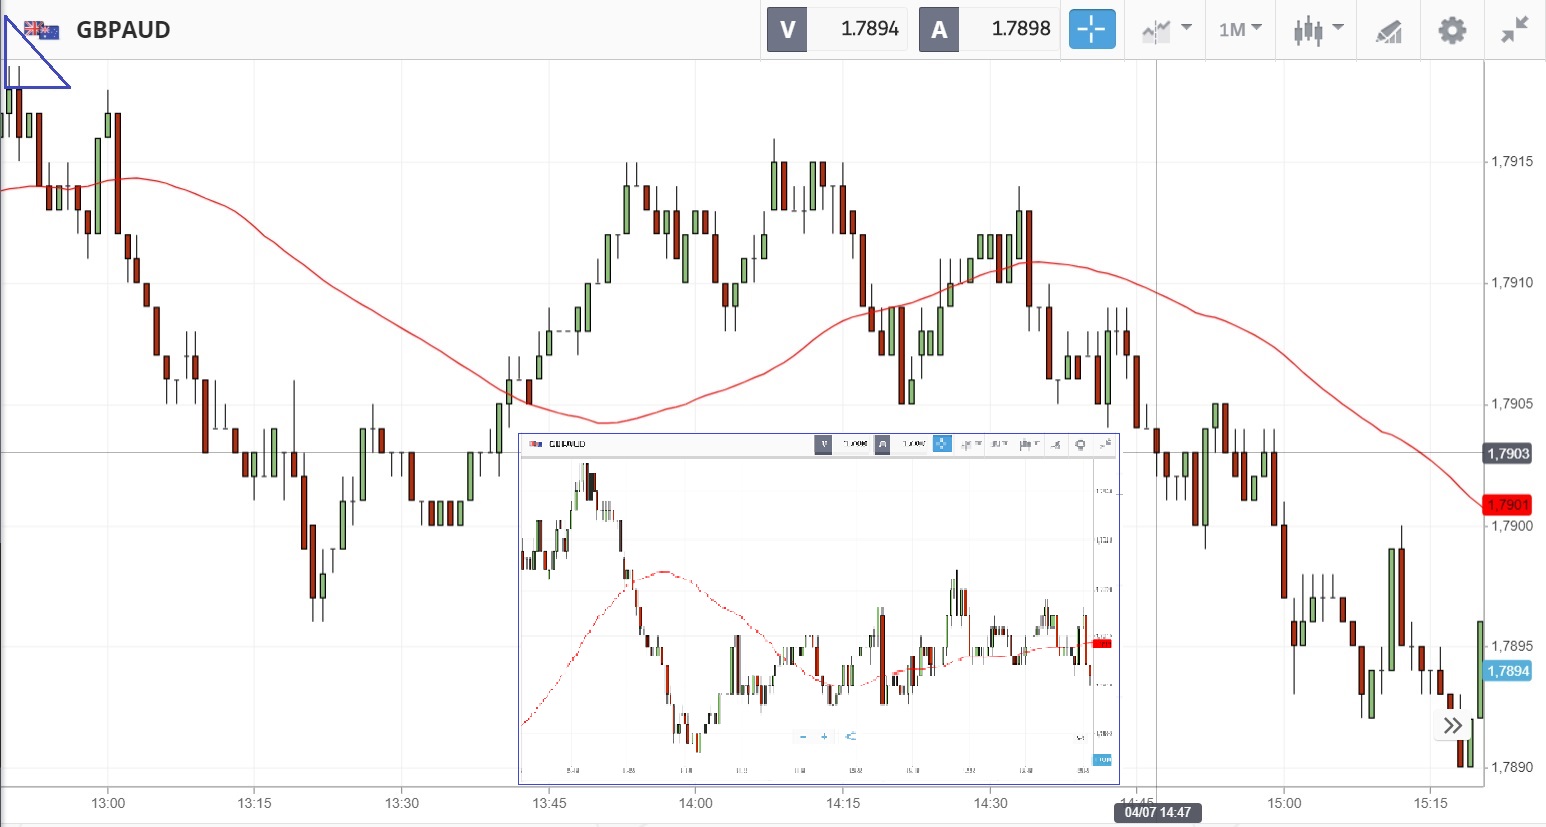Click the blue 1.7894 price tag on axis
This screenshot has height=827, width=1546.
point(1508,671)
